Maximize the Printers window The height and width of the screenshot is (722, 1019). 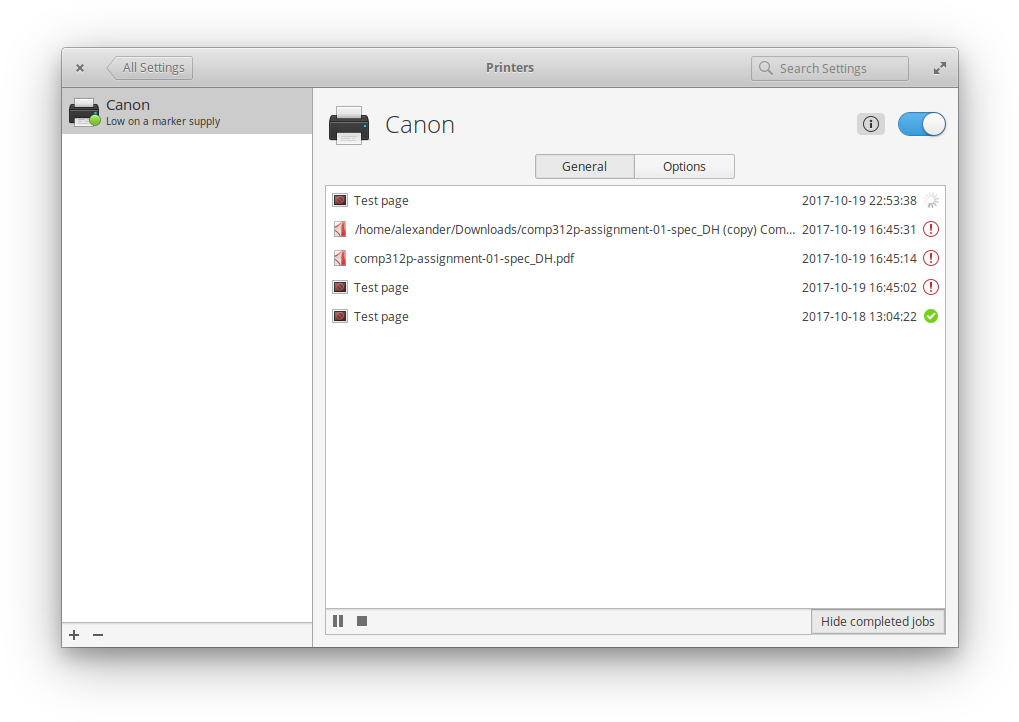click(940, 68)
